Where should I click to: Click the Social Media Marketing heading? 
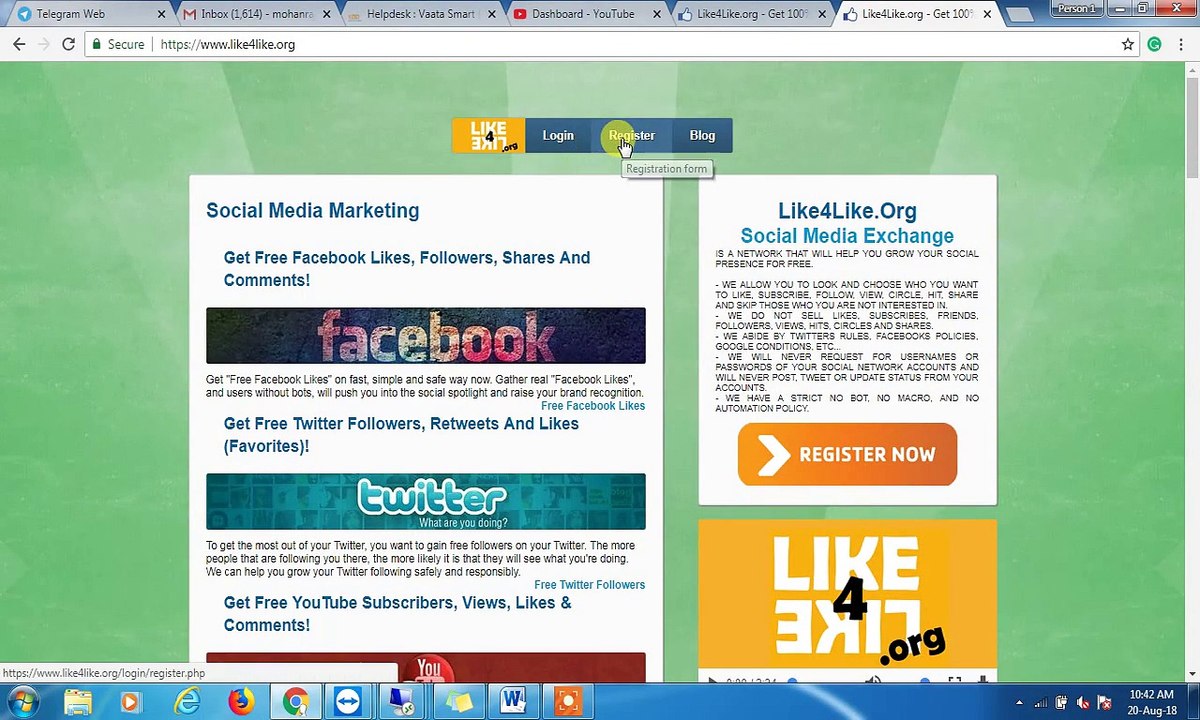(x=313, y=211)
